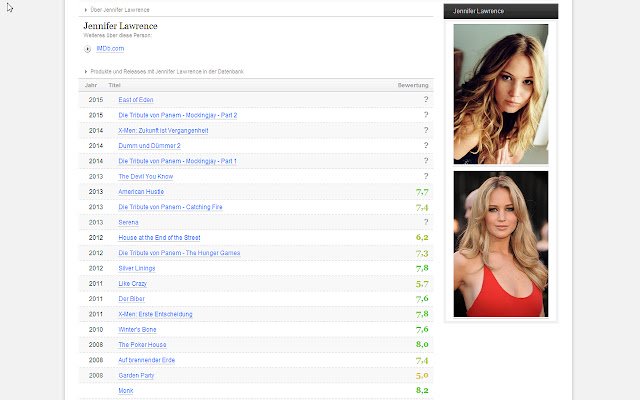Click the arrow icon beside IMDb.com
This screenshot has height=400, width=640.
pos(87,49)
